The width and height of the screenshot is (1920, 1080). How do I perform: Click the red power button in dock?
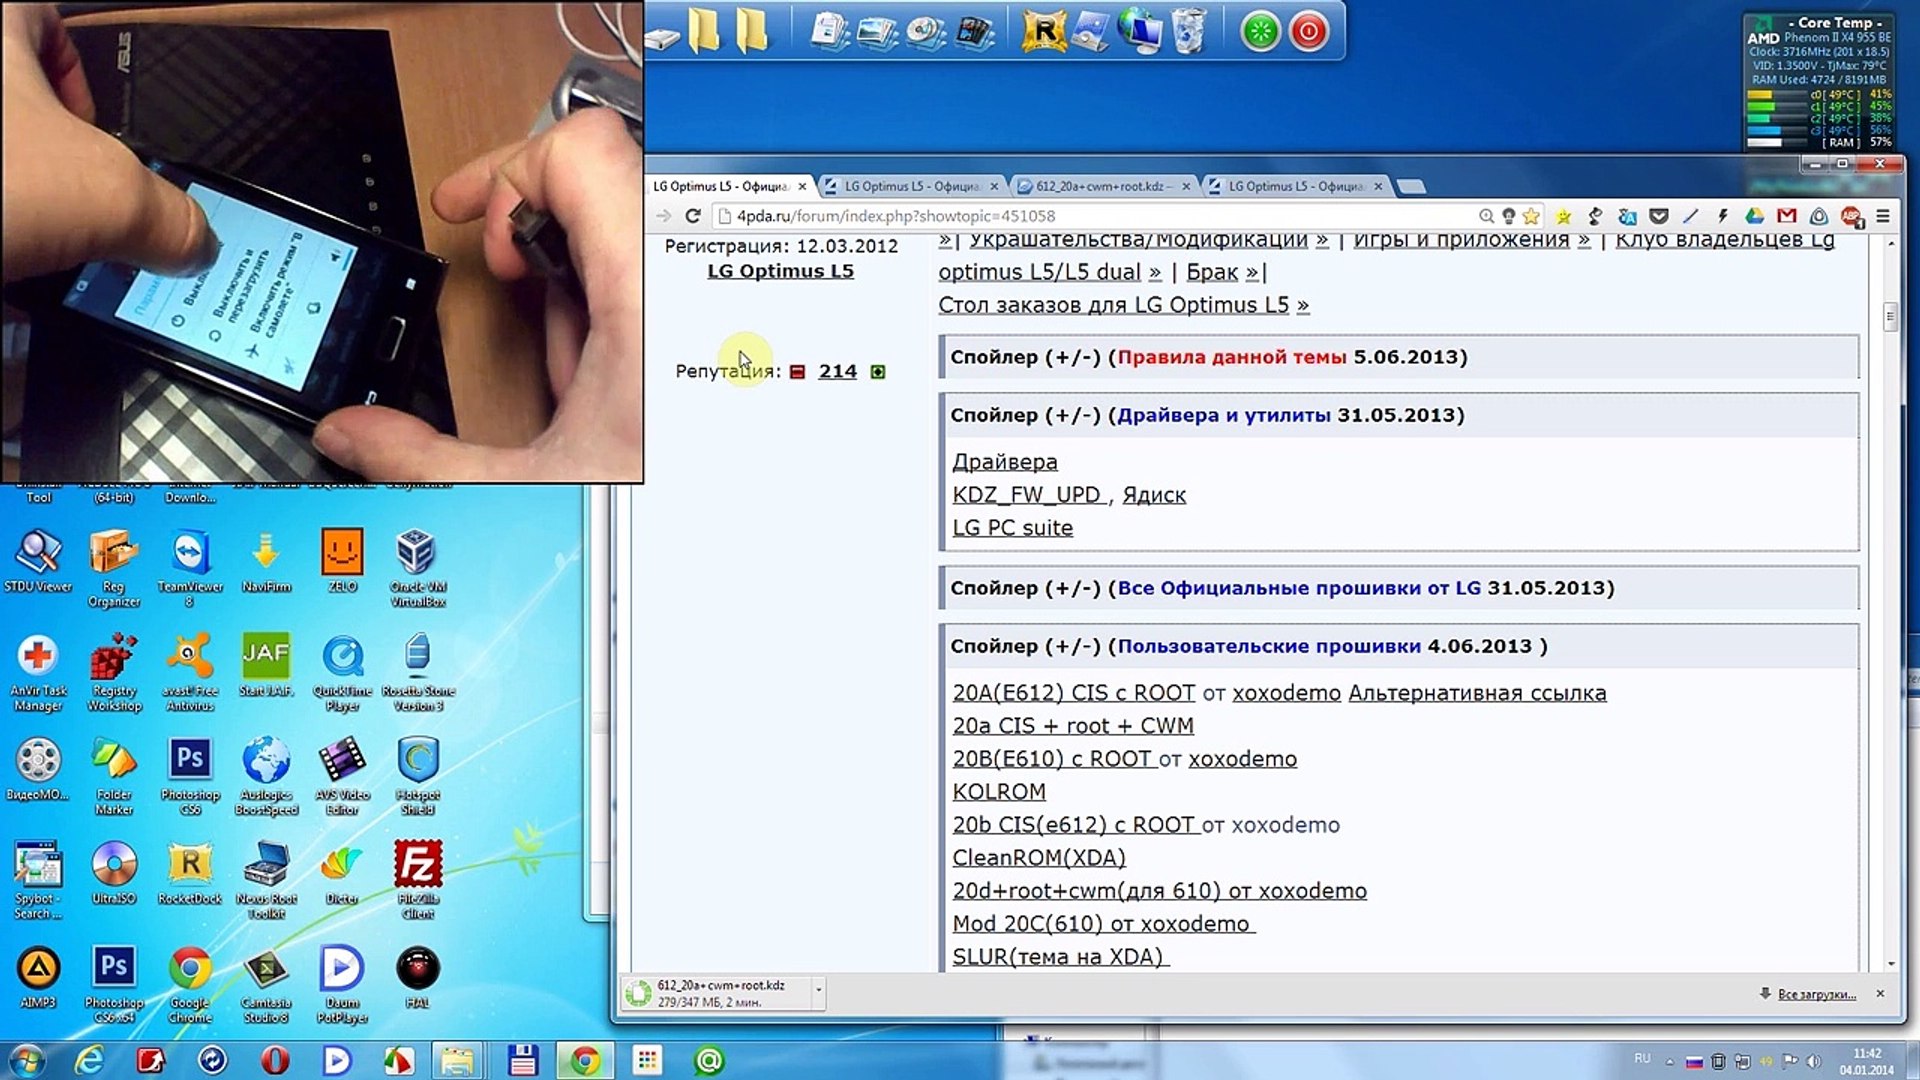click(1309, 32)
